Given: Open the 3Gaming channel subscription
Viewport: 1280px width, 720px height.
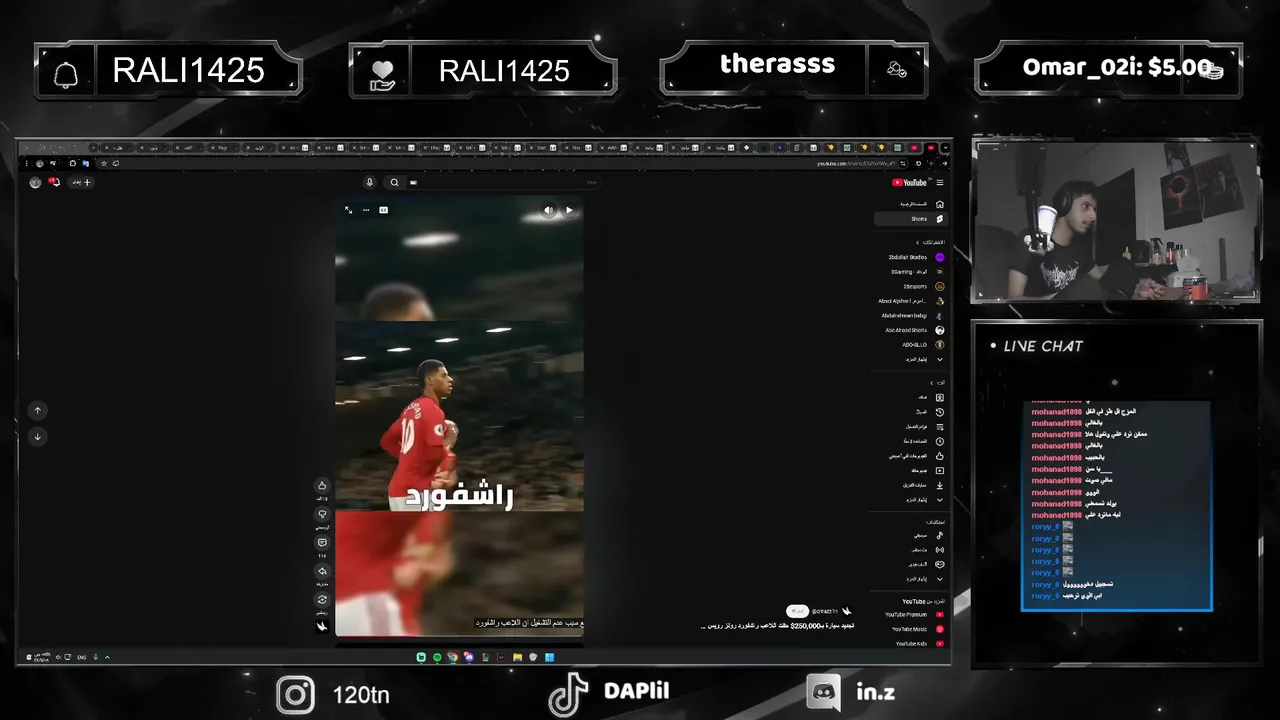Looking at the screenshot, I should point(910,272).
